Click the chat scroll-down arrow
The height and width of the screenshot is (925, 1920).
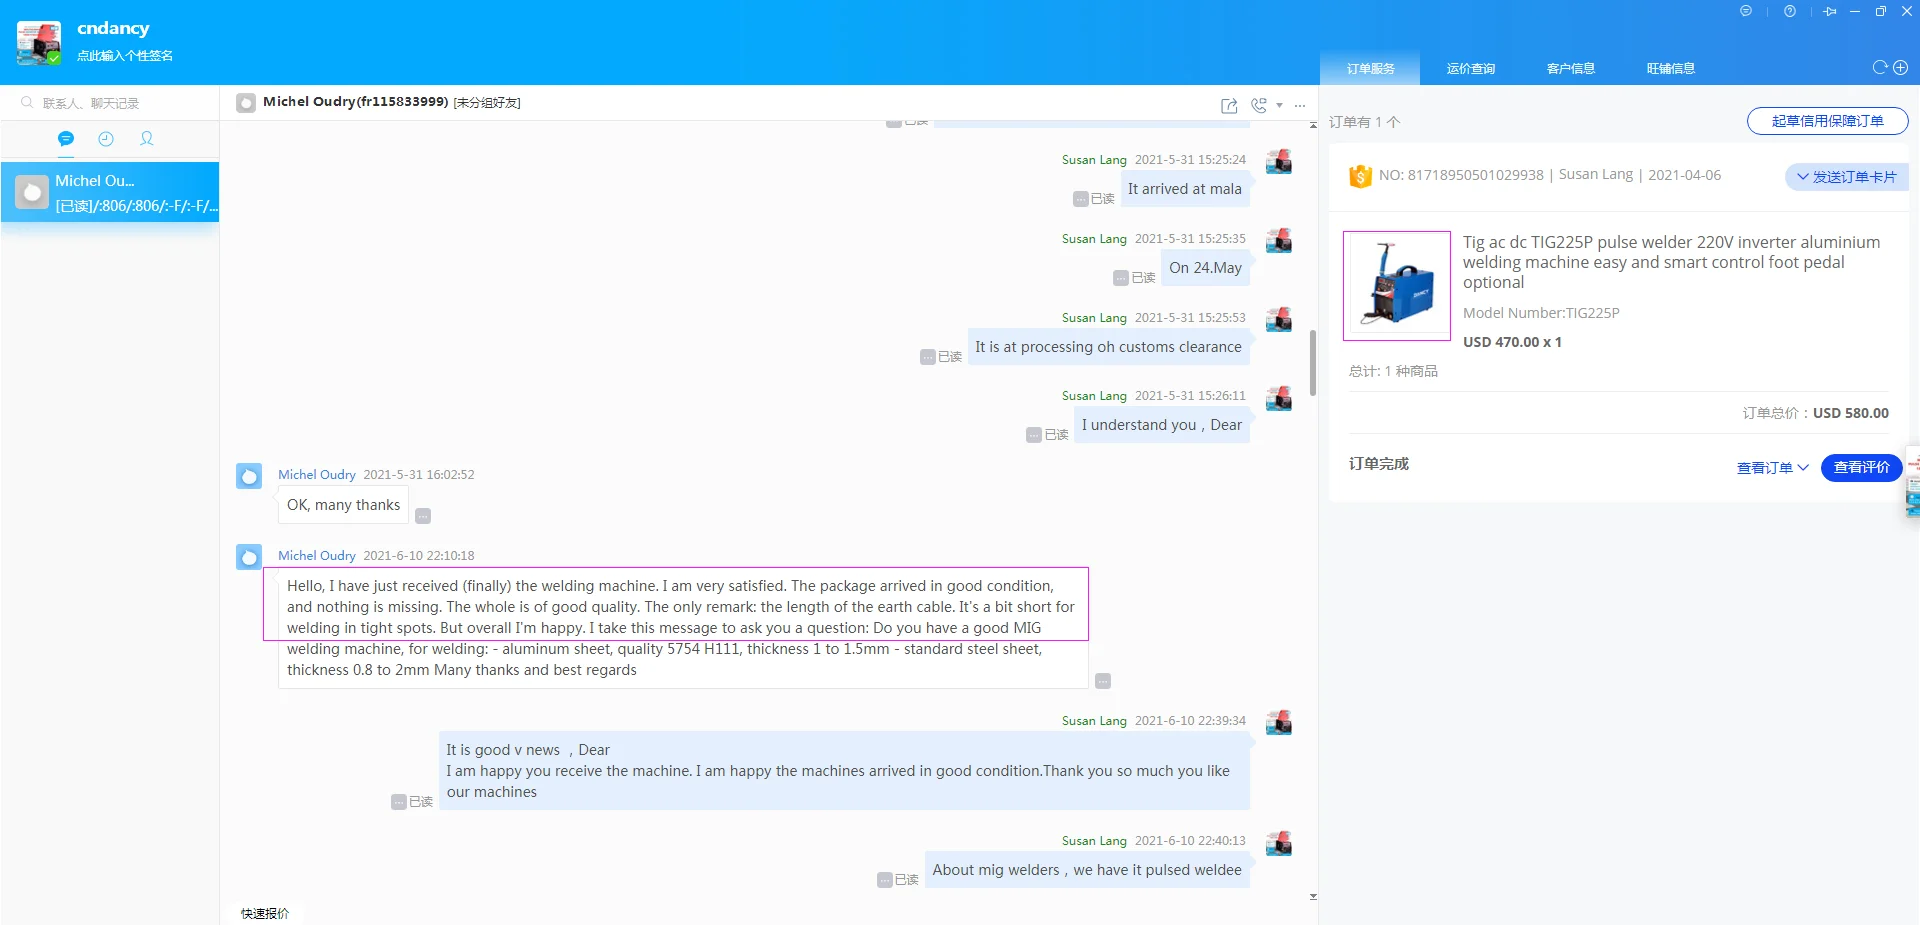click(x=1313, y=897)
